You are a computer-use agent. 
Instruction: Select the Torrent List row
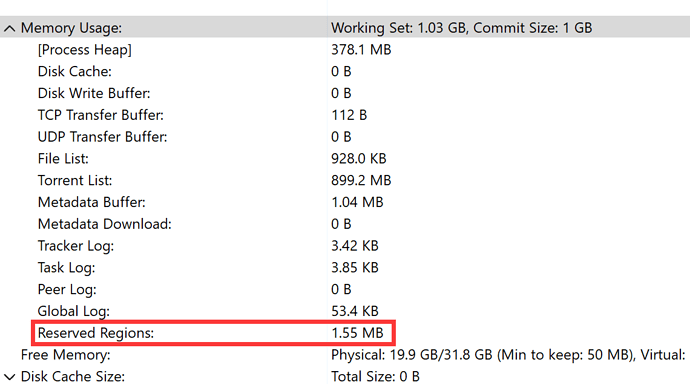(x=345, y=180)
